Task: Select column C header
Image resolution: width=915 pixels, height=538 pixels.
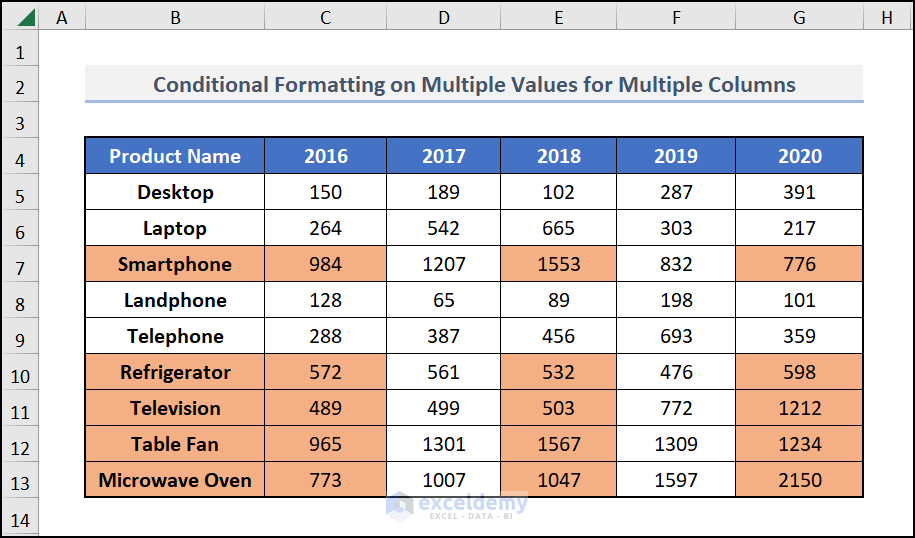Action: [325, 18]
